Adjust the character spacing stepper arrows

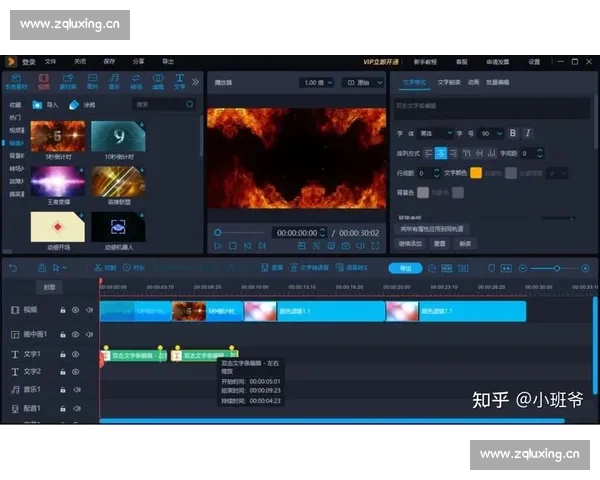(540, 153)
